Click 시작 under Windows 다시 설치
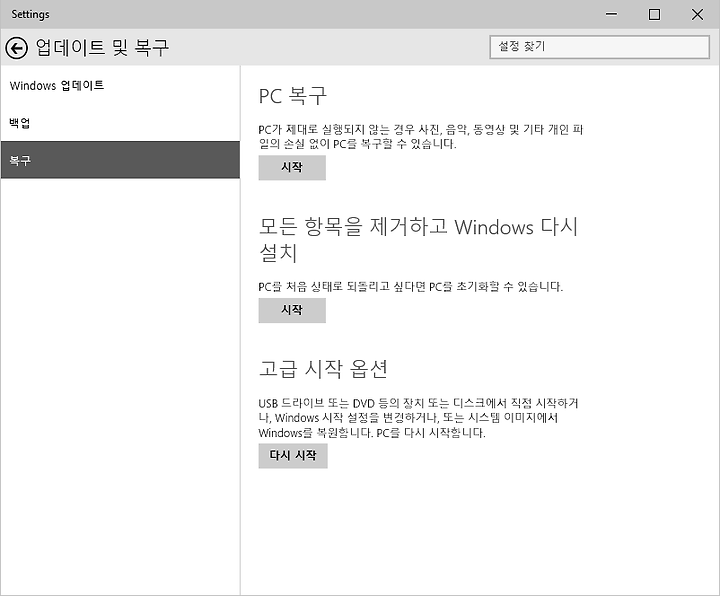Image resolution: width=720 pixels, height=596 pixels. 292,310
